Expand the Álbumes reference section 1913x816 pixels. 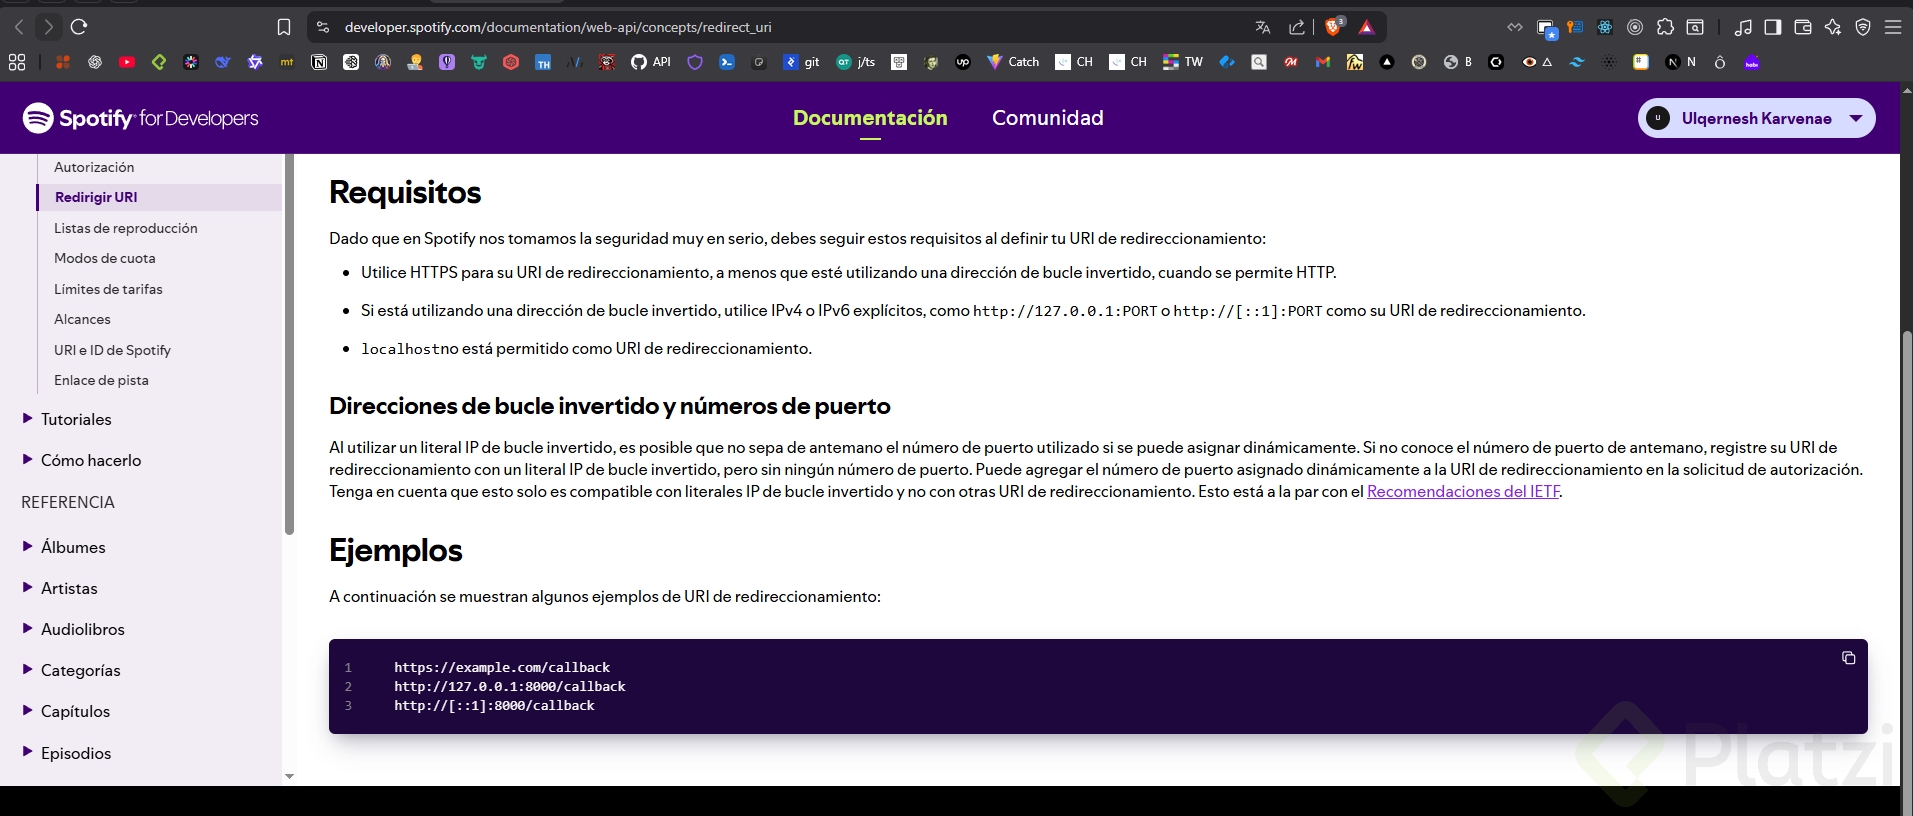[x=63, y=547]
